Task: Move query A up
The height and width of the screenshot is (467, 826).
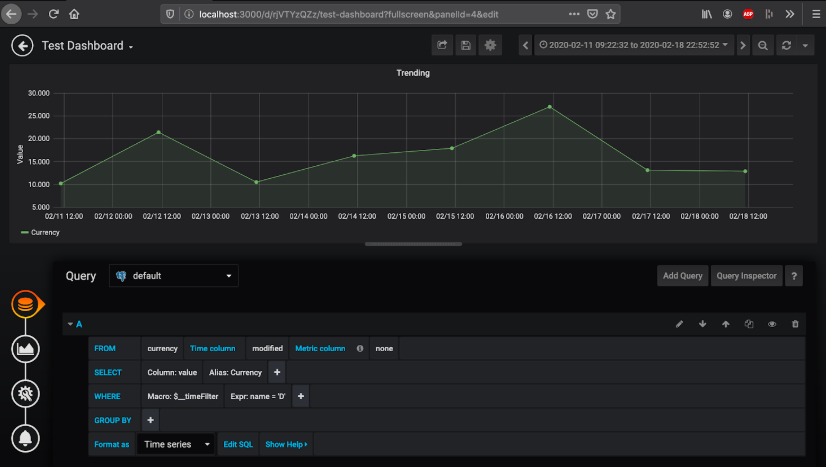Action: click(x=725, y=324)
